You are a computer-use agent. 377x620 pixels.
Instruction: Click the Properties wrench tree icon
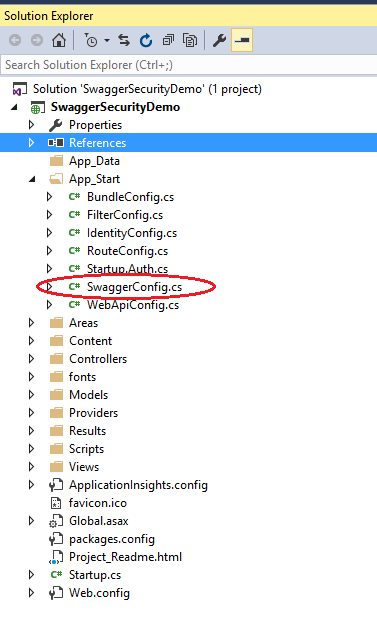coord(56,125)
